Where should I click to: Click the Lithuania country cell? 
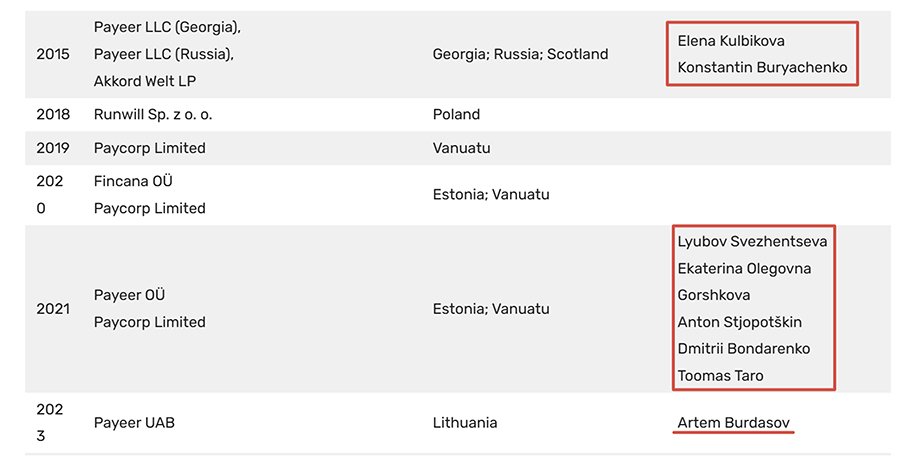(465, 423)
